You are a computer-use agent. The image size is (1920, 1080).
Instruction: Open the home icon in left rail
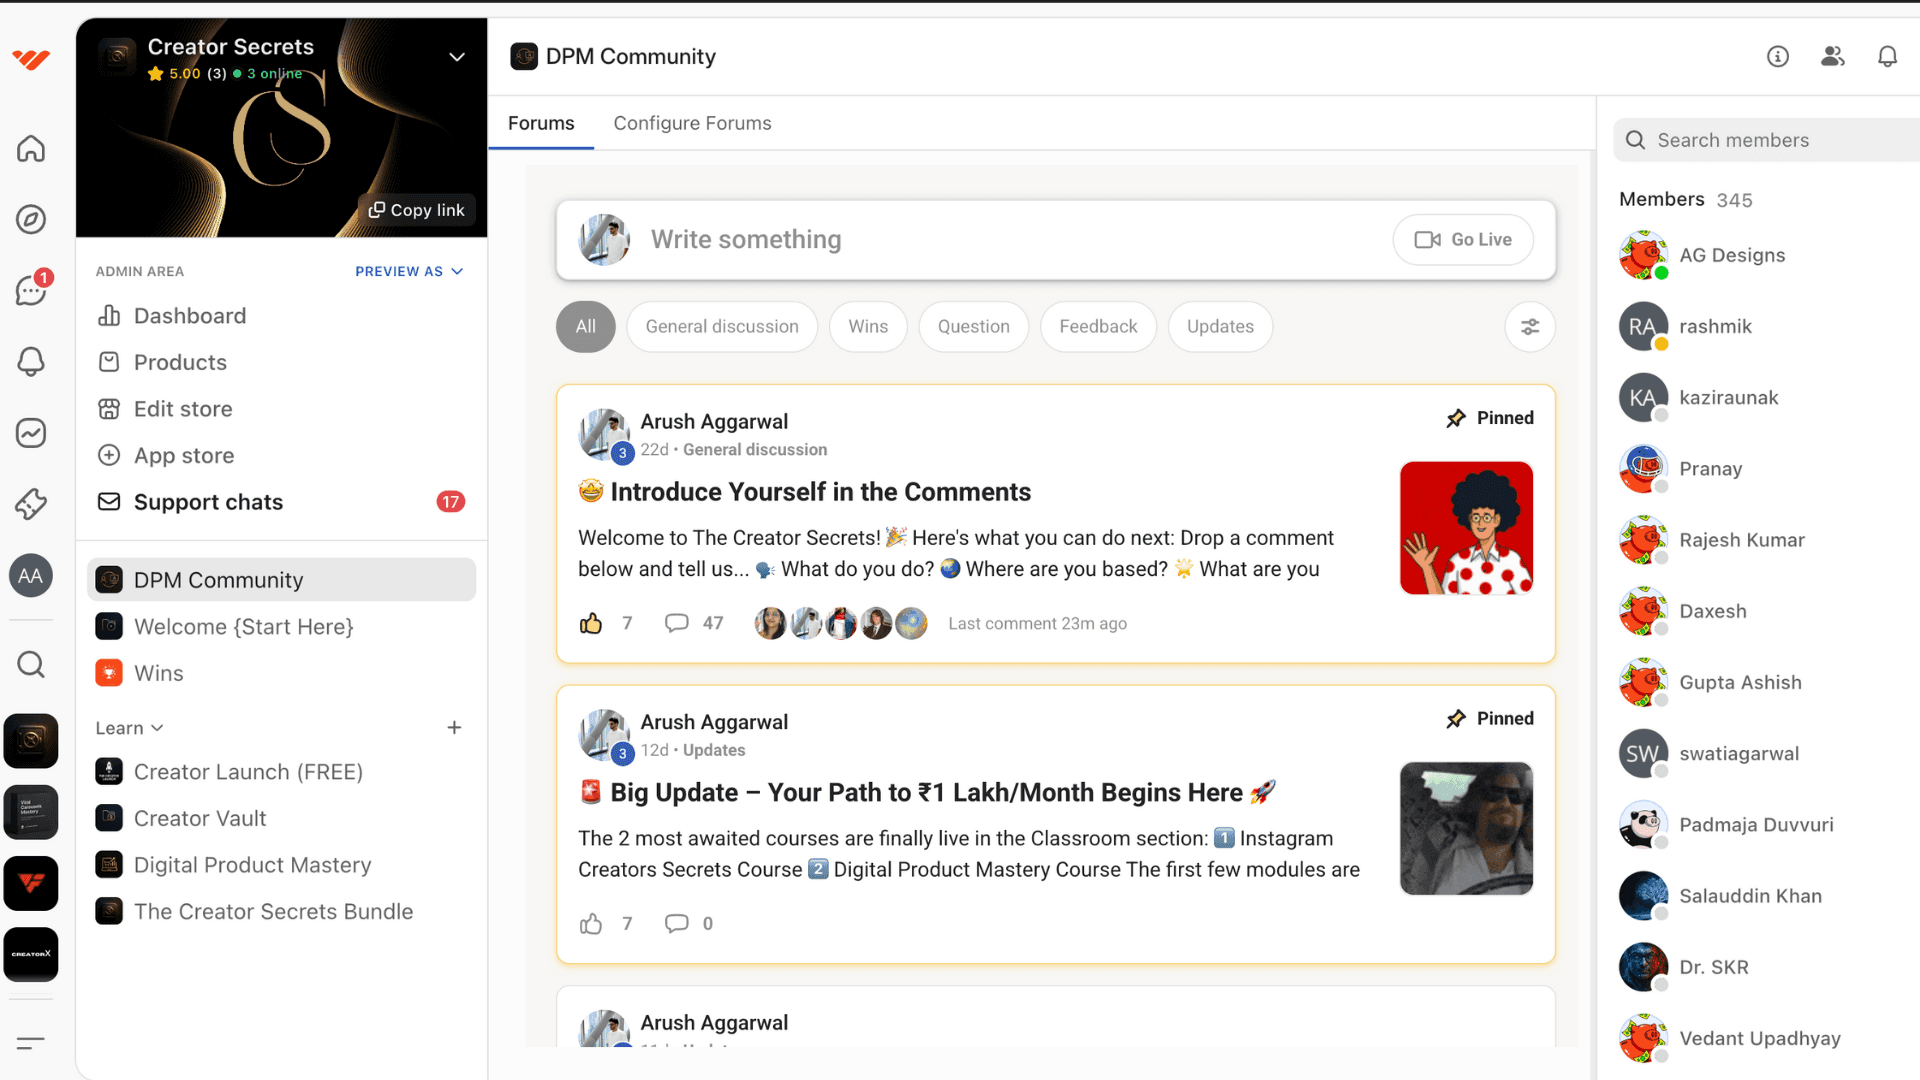pos(31,149)
